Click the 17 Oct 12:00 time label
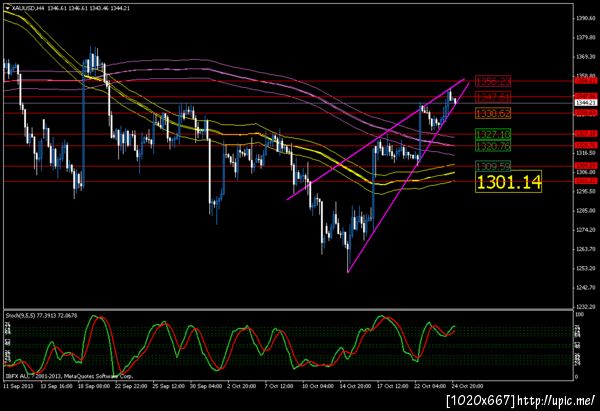This screenshot has height=411, width=600. (393, 386)
